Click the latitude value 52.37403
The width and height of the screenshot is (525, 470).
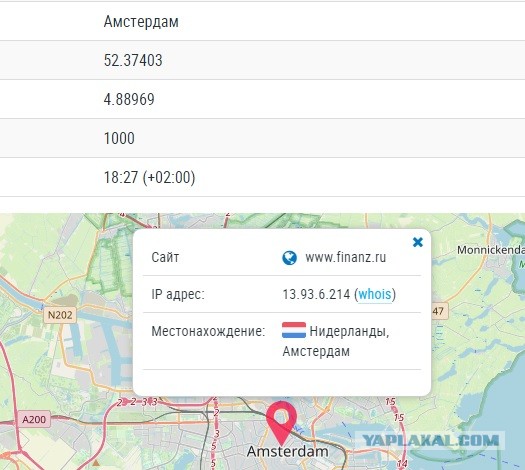tap(133, 61)
